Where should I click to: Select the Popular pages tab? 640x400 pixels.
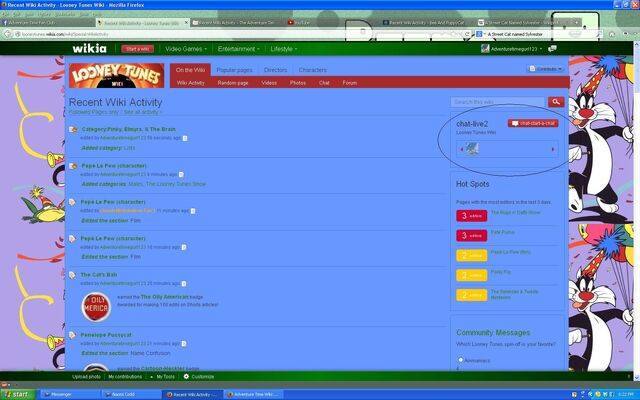234,70
